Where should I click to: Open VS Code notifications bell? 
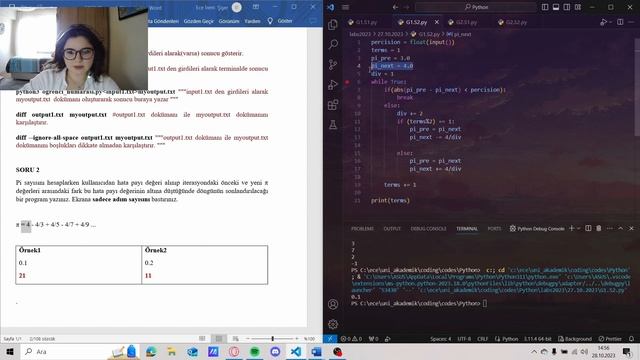click(631, 339)
